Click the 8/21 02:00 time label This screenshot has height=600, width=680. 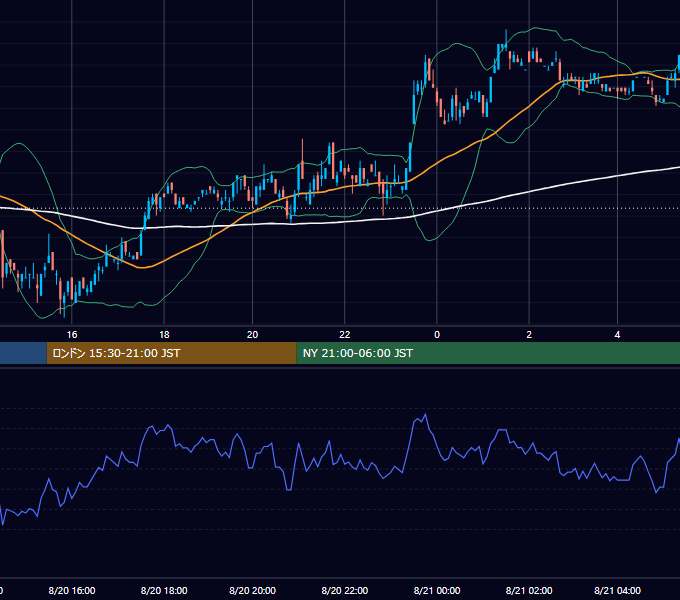[x=529, y=590]
